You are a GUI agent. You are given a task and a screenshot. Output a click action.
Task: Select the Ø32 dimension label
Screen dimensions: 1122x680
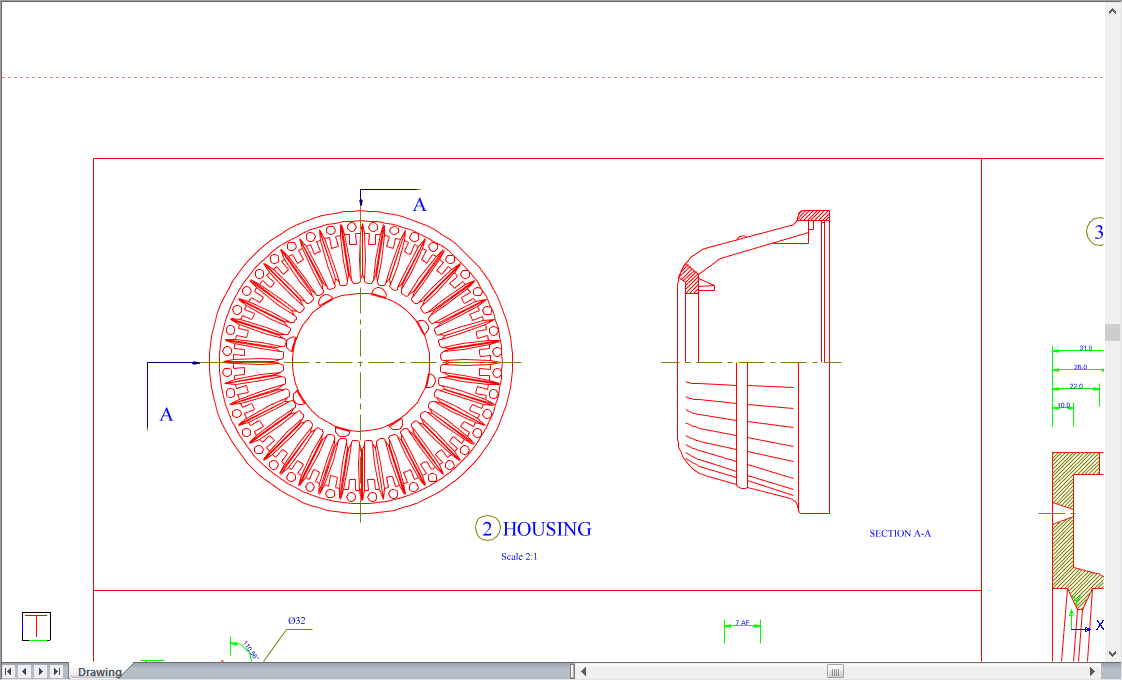296,621
